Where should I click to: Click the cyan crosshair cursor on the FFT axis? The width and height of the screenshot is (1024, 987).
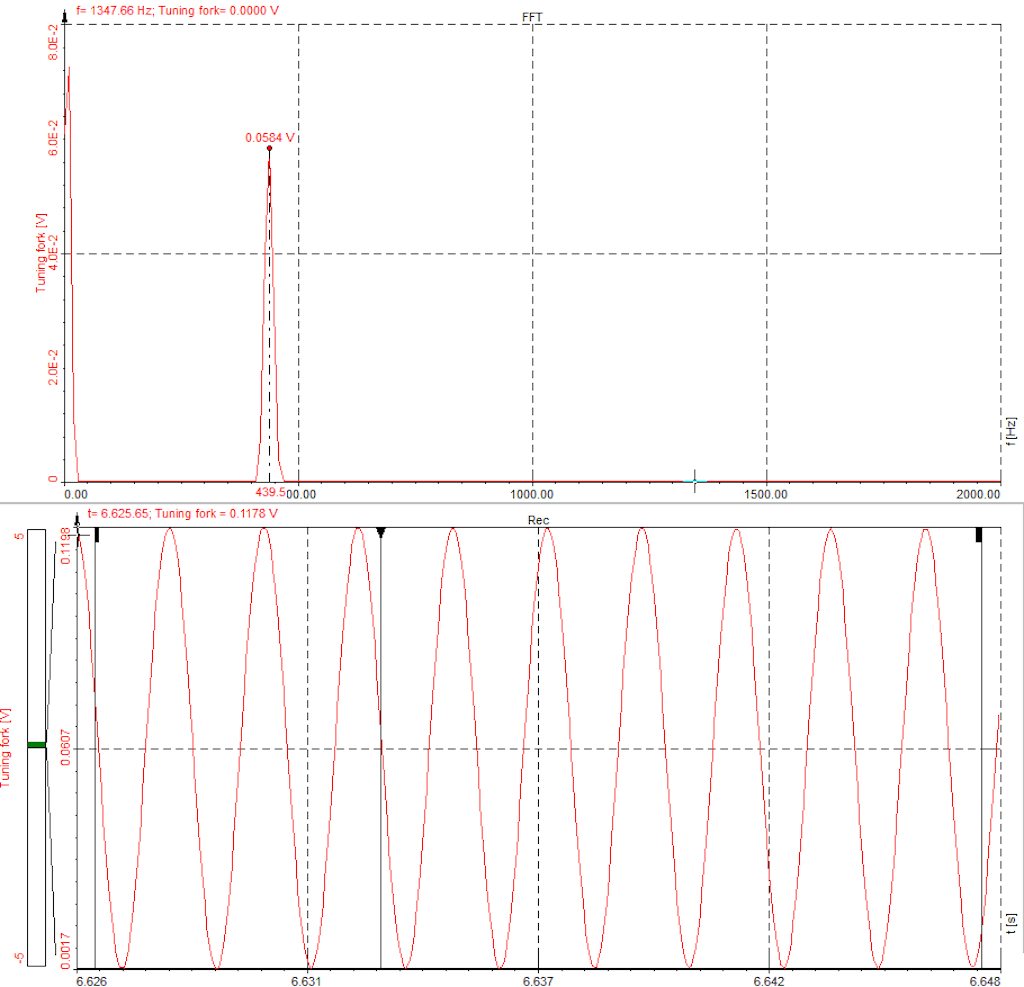[695, 481]
